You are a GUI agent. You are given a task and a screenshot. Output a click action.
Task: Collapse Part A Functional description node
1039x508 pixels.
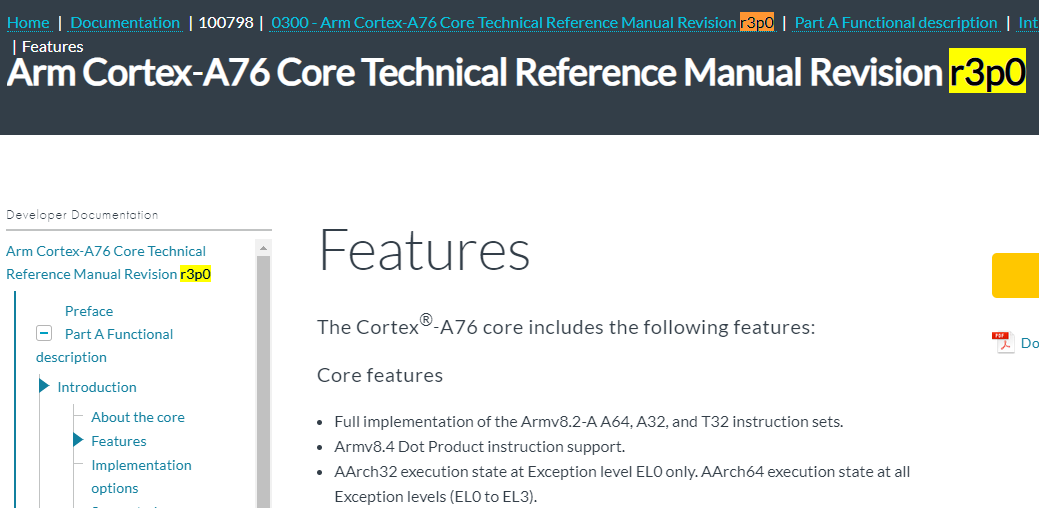point(44,333)
